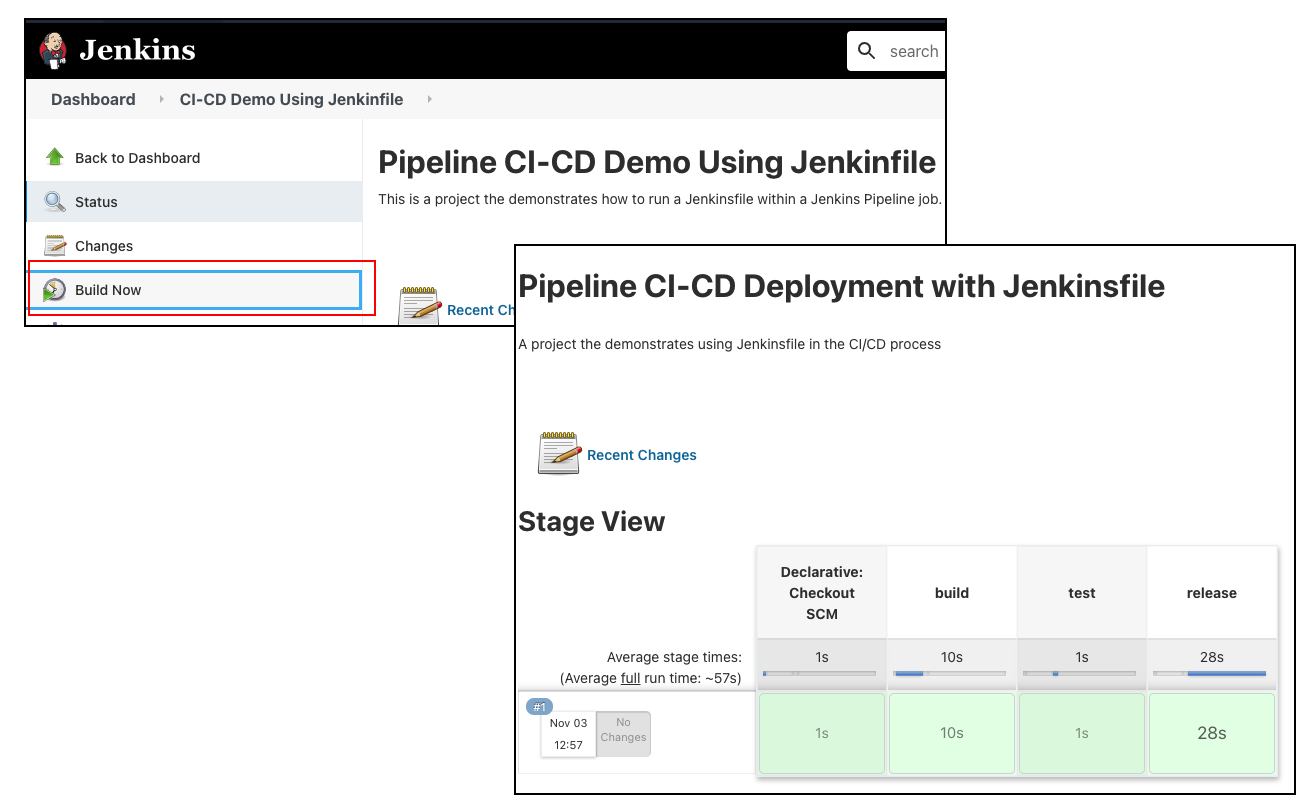The height and width of the screenshot is (812, 1315).
Task: Open the CI-CD Demo Using Jenkinfile breadcrumb
Action: pos(291,100)
